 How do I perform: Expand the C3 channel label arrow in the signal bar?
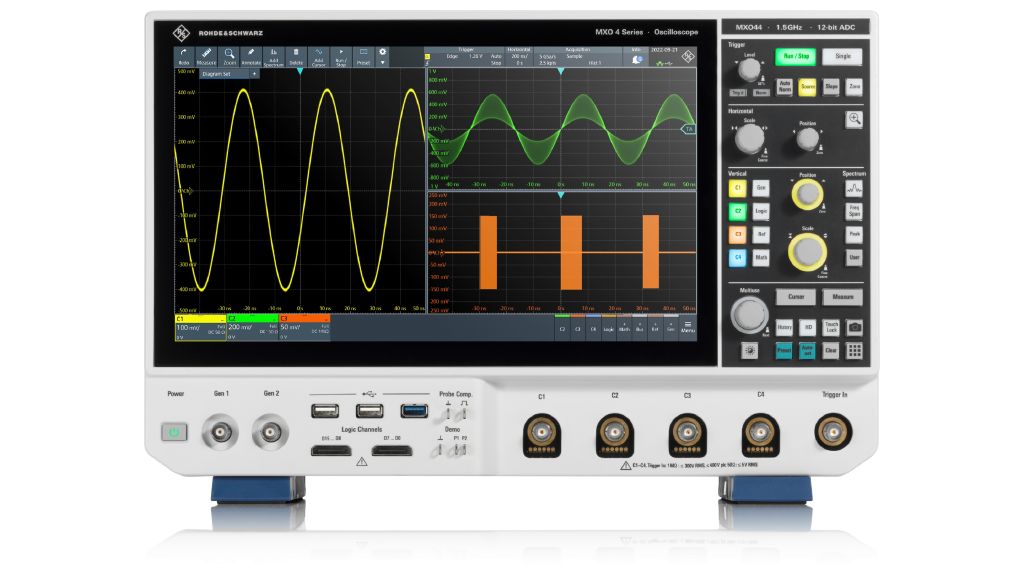(326, 318)
